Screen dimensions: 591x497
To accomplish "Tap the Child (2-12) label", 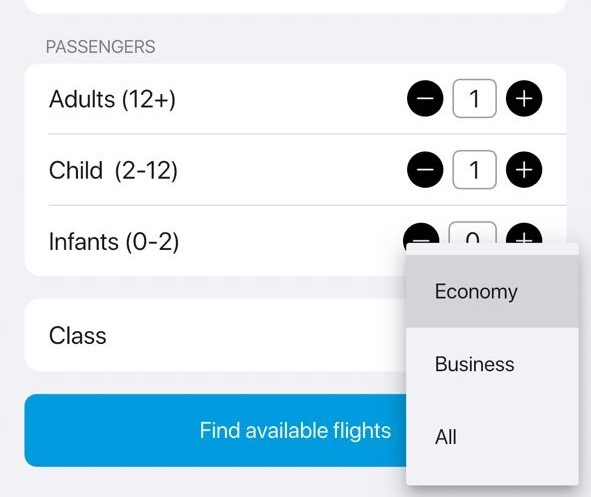I will (x=113, y=170).
